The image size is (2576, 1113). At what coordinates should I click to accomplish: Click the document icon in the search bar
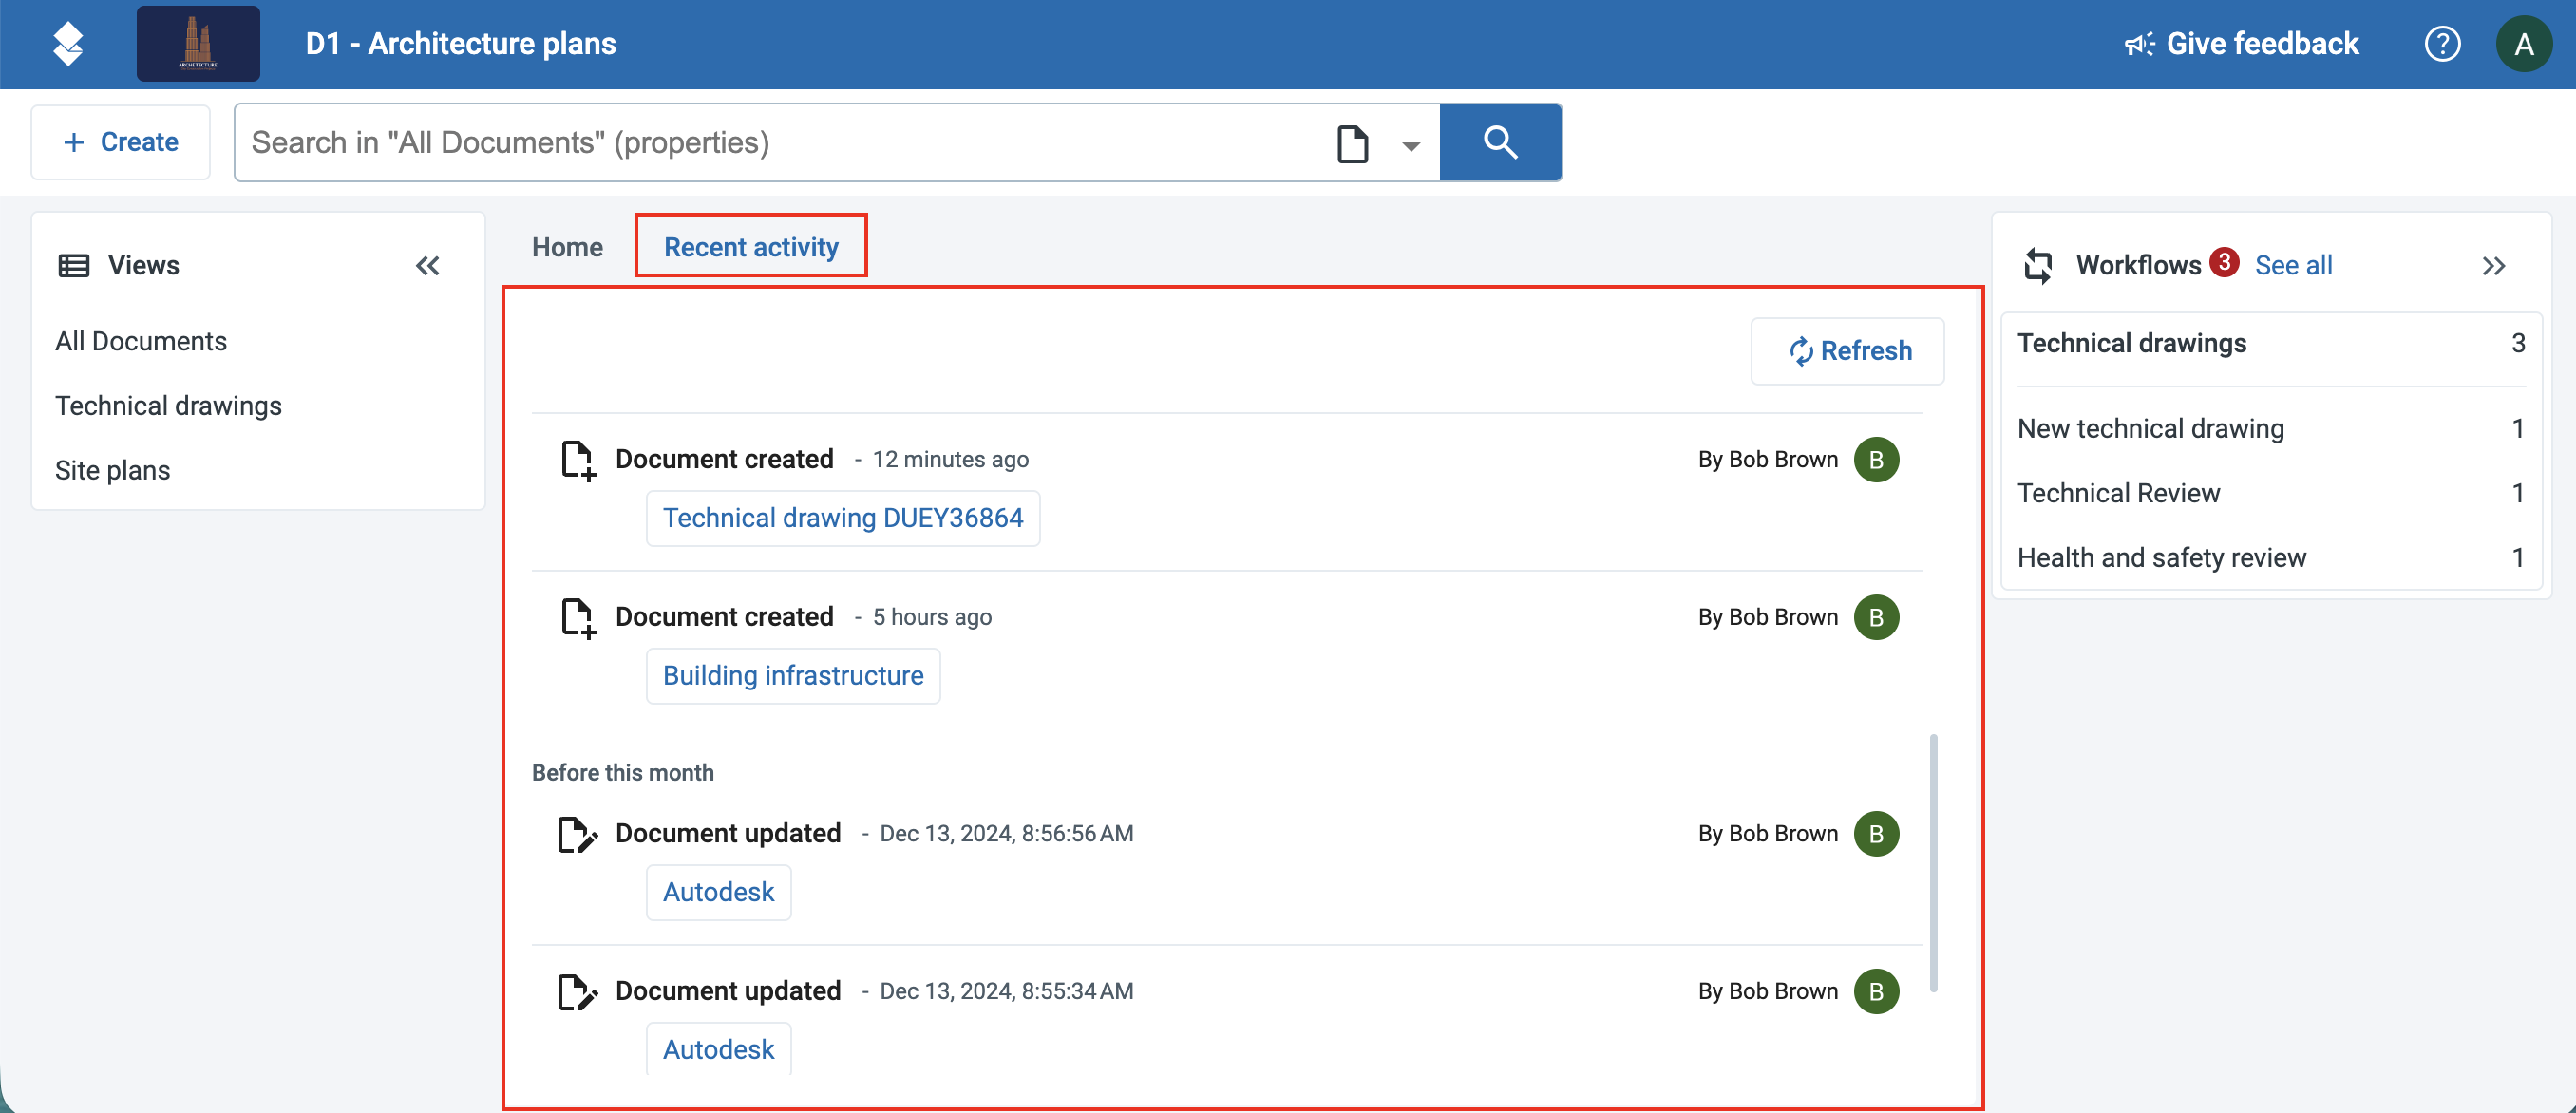coord(1352,143)
